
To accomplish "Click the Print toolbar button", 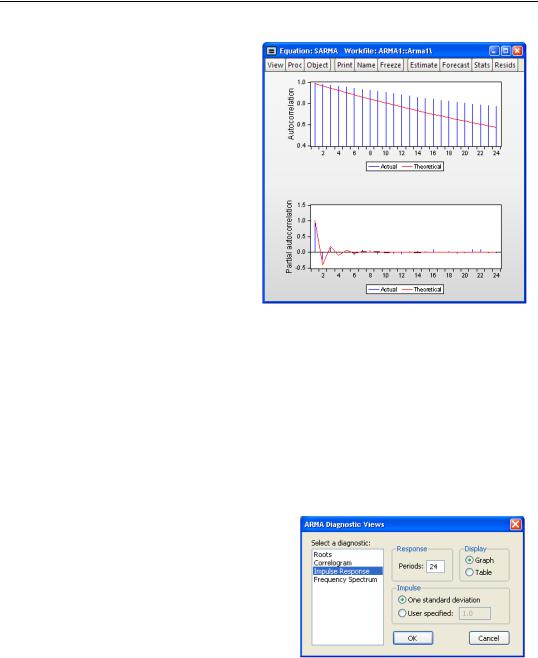I will click(345, 65).
